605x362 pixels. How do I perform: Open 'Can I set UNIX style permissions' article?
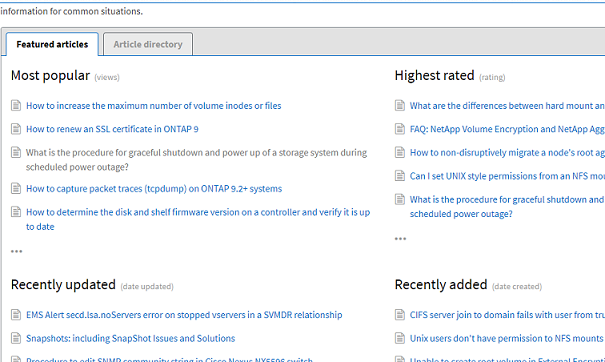click(x=507, y=176)
